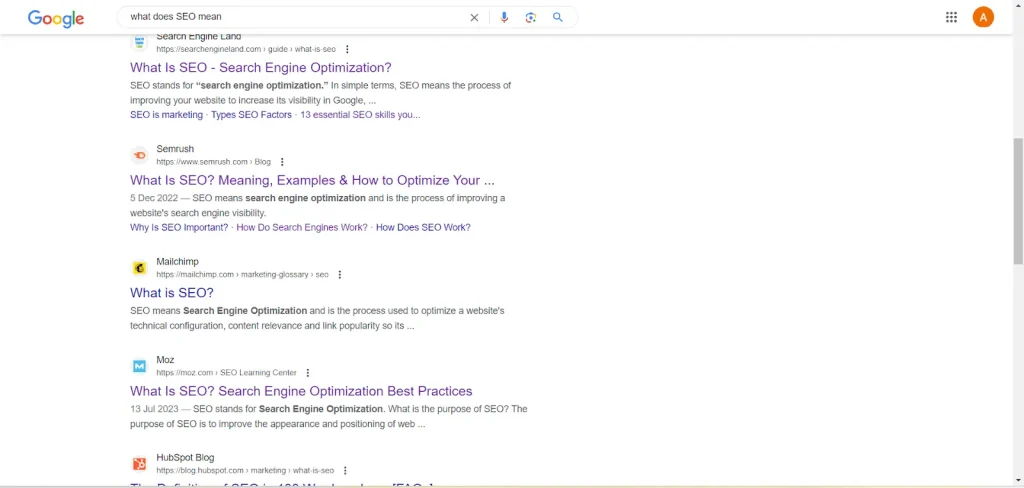Image resolution: width=1024 pixels, height=488 pixels.
Task: Open the Google apps grid
Action: pos(952,18)
